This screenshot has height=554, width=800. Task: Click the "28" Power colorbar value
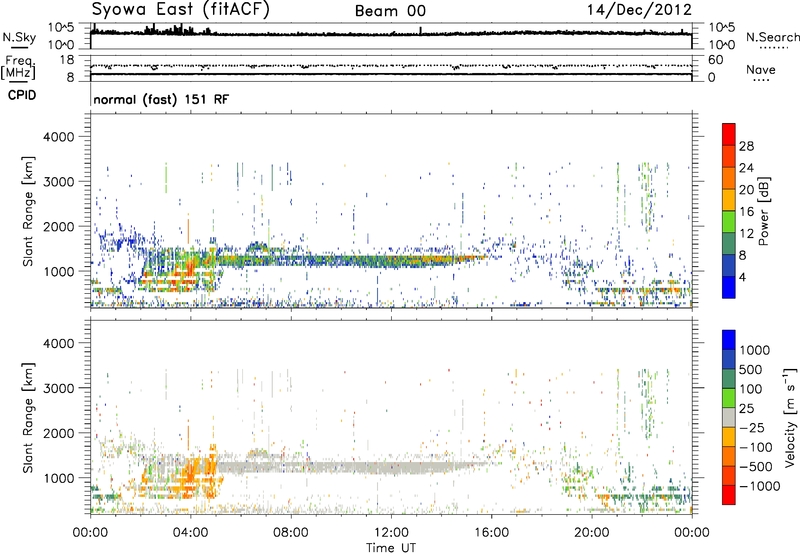[x=746, y=146]
